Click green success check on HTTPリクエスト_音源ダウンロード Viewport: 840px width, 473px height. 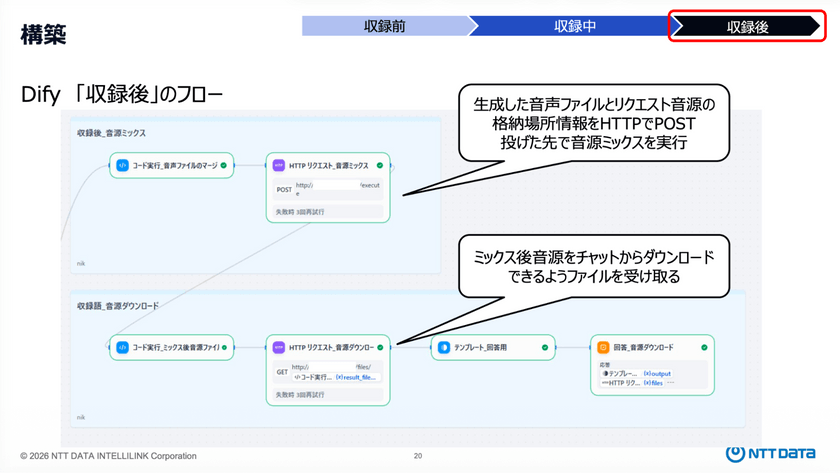380,347
